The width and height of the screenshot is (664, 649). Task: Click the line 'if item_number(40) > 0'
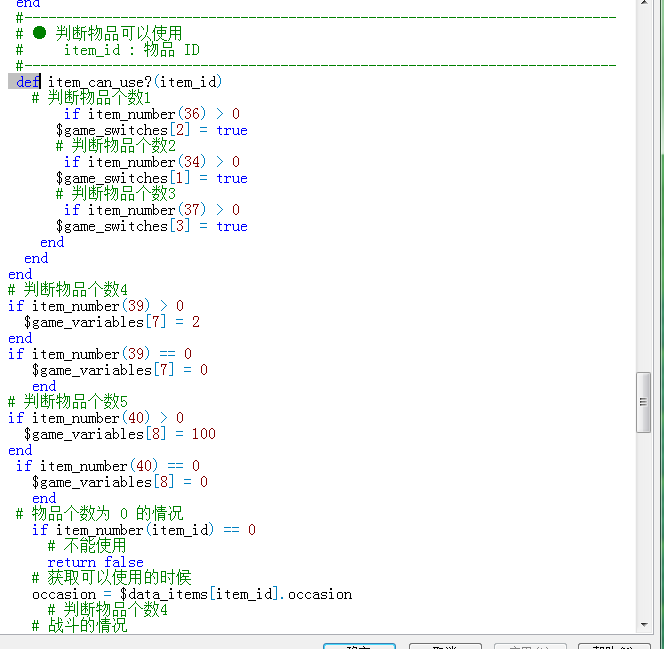pos(96,418)
